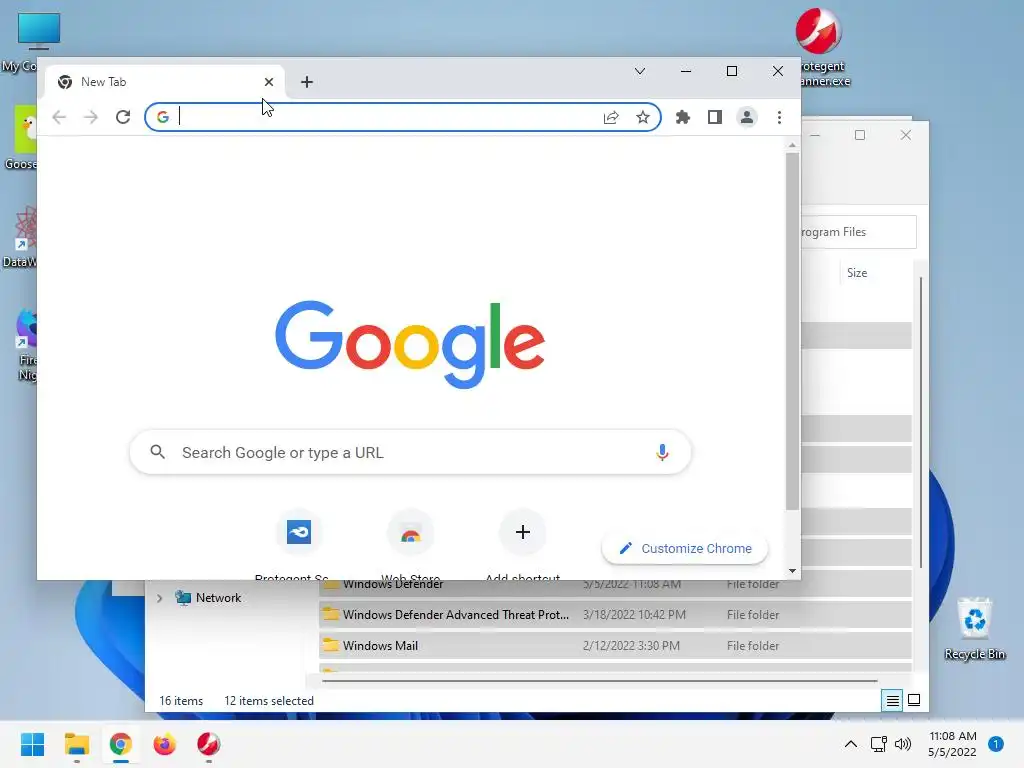Click the Program Files search box in Explorer
The height and width of the screenshot is (768, 1024).
click(x=858, y=232)
